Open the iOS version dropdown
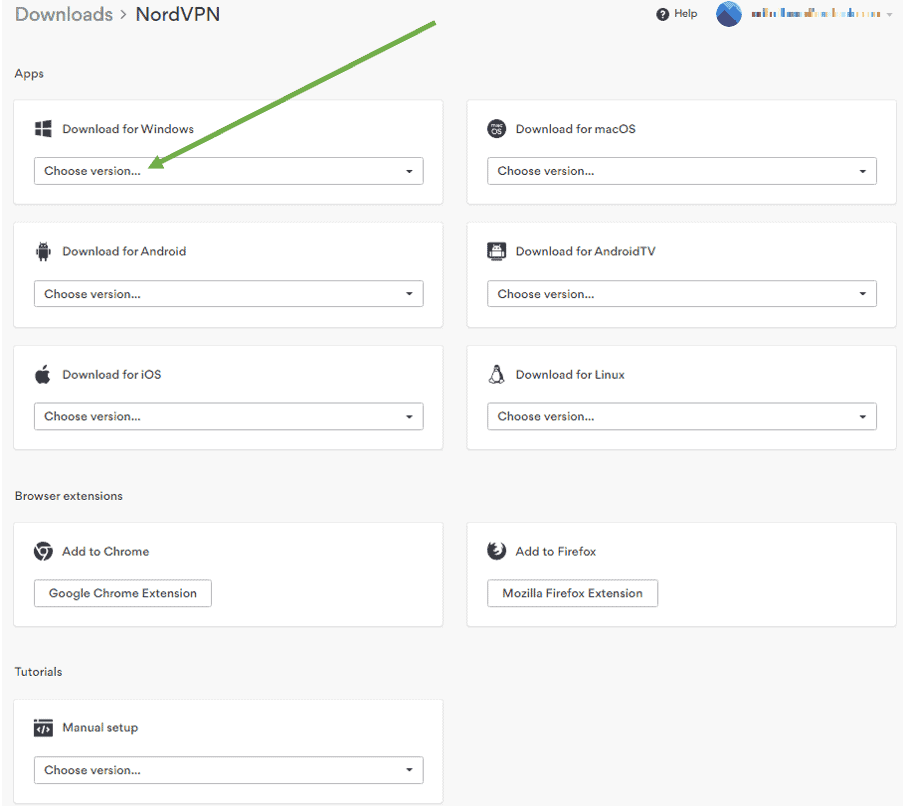903x806 pixels. [229, 416]
